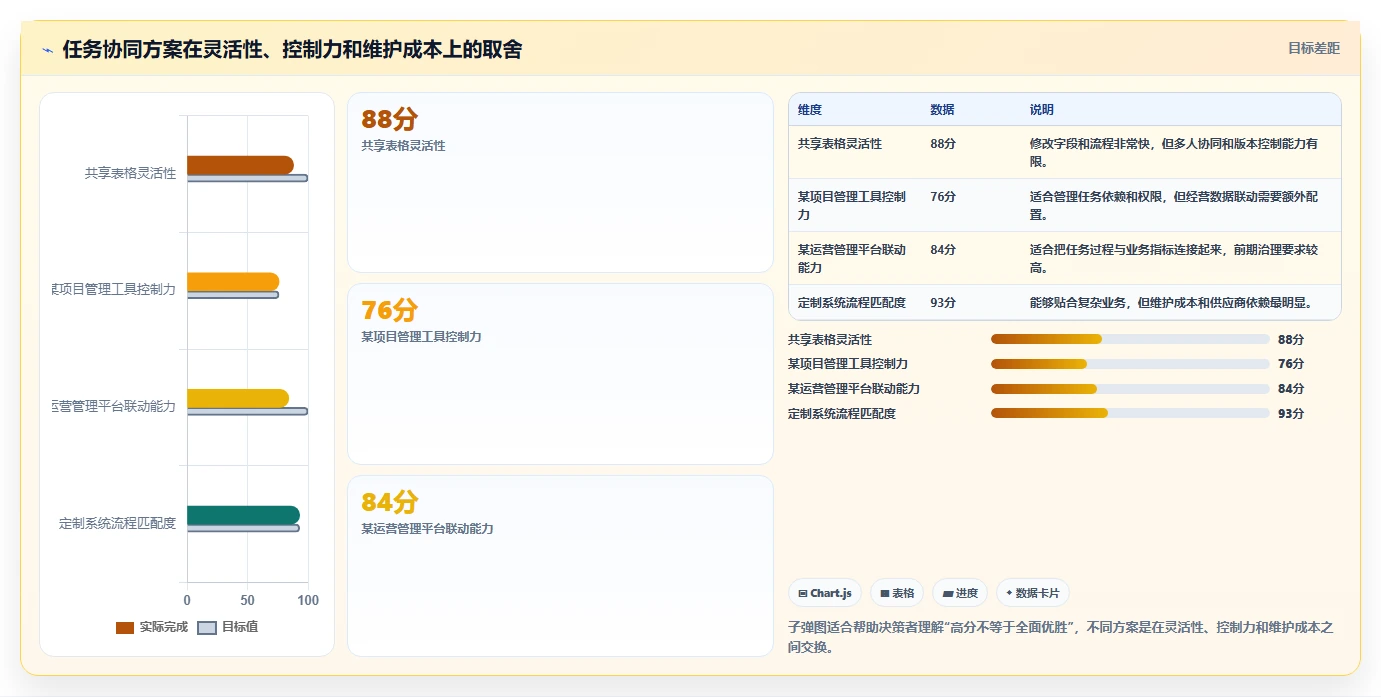Viewport: 1381px width, 697px height.
Task: Click the 表格 tag chip
Action: point(897,593)
